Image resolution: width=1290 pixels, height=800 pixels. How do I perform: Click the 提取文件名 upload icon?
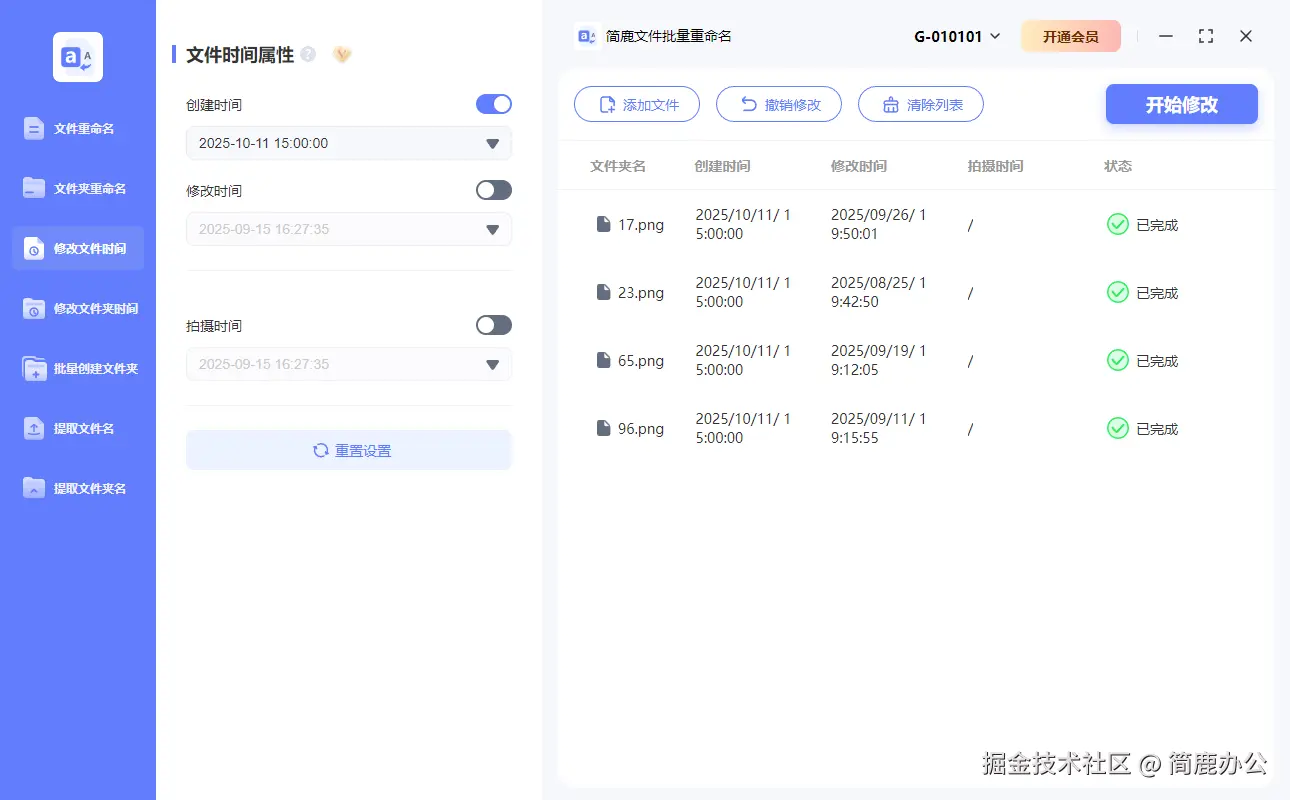(34, 428)
